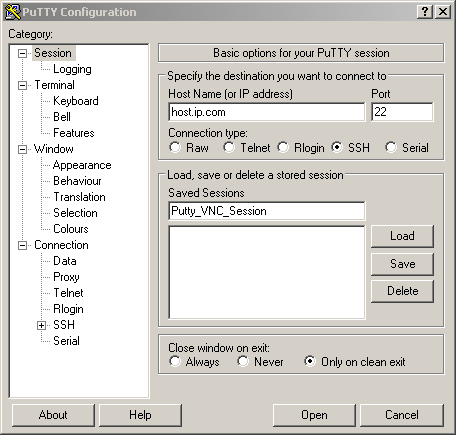Click the Load session button
Screen dimensions: 456x435
[x=402, y=236]
